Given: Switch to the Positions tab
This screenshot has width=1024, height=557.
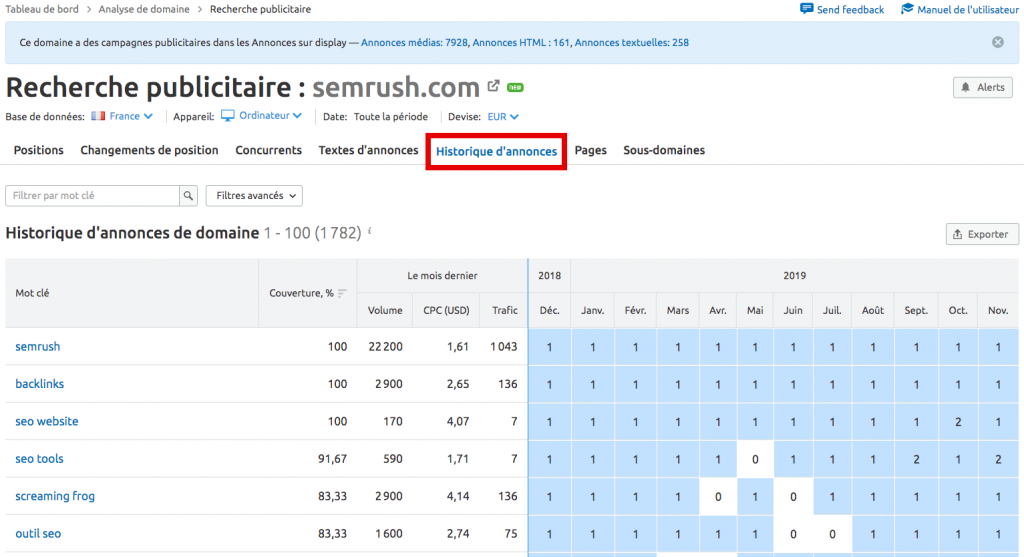Looking at the screenshot, I should coord(39,150).
